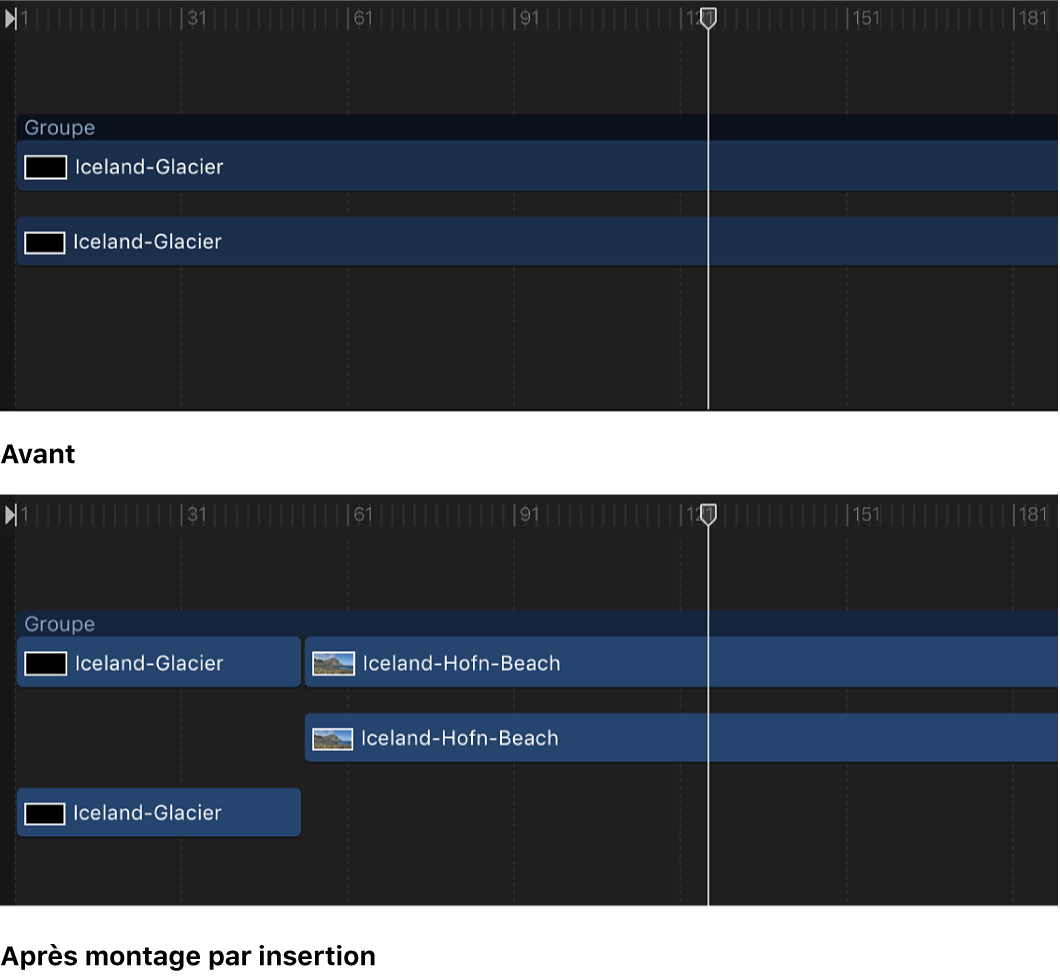This screenshot has height=980, width=1060.
Task: Click frame 31 in the Après ruler
Action: click(197, 514)
